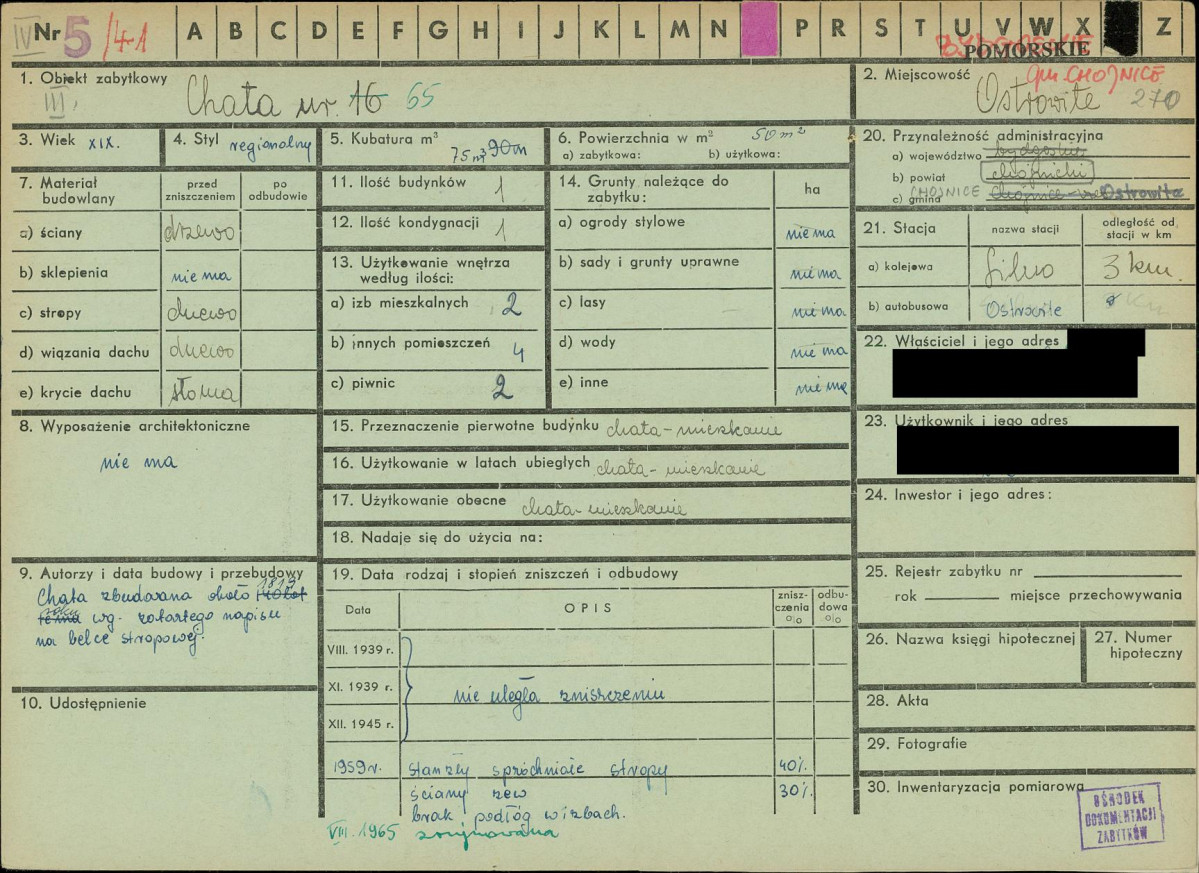The height and width of the screenshot is (873, 1199).
Task: Select the '2. Miejscowość' label
Action: (916, 75)
